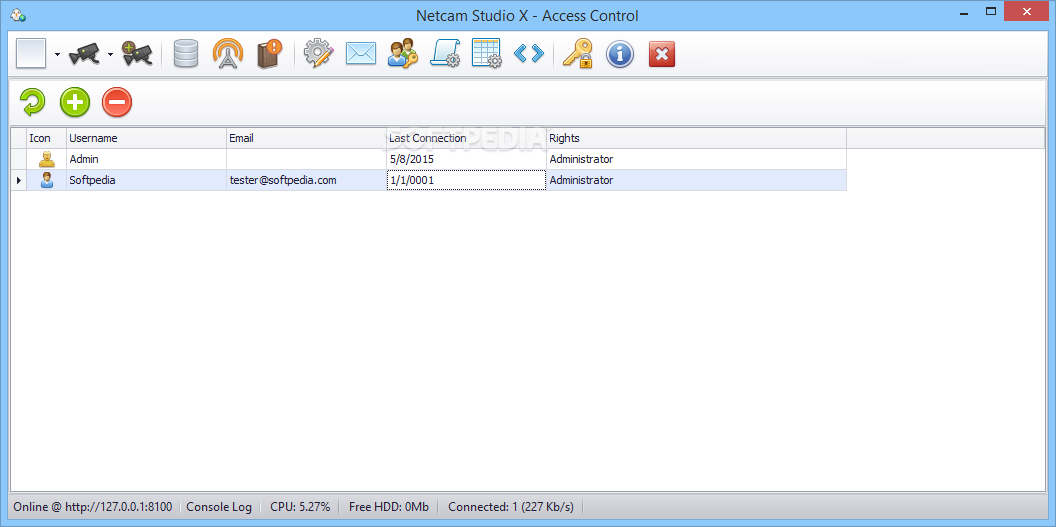Open the layout button dropdown arrow
Screen dimensions: 1056x527
(57, 54)
